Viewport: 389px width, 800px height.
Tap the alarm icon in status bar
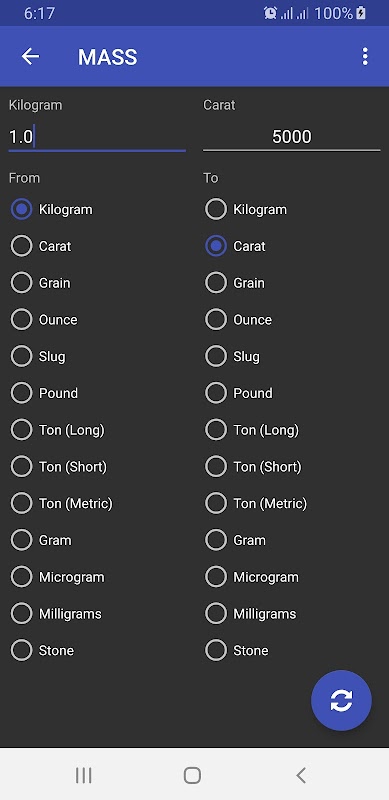tap(270, 13)
